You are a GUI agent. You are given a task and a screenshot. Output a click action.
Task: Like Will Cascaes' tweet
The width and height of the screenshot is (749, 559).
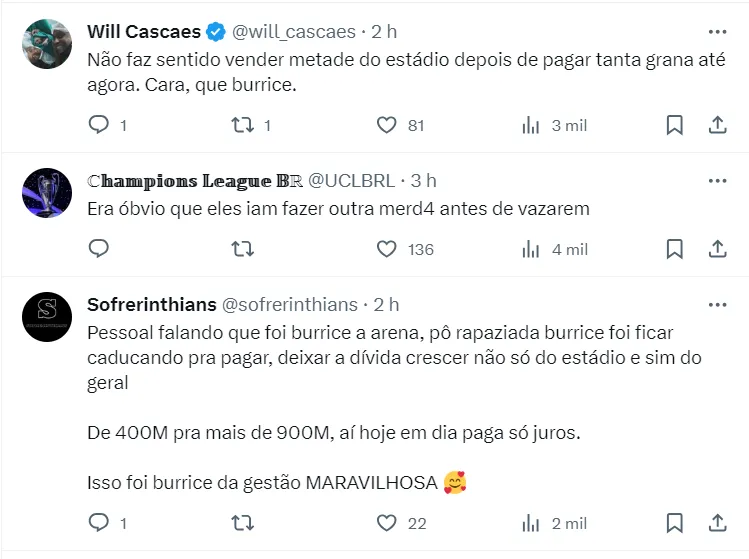point(386,125)
